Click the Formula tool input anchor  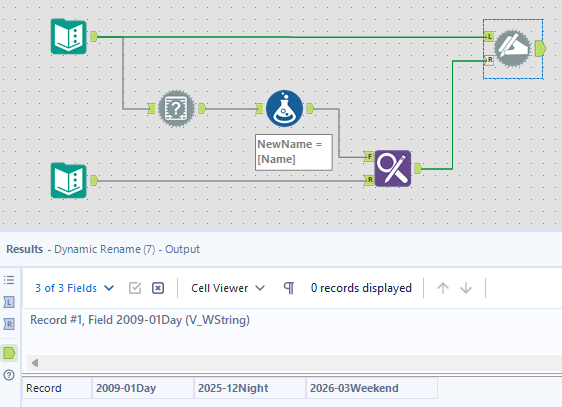(x=259, y=109)
